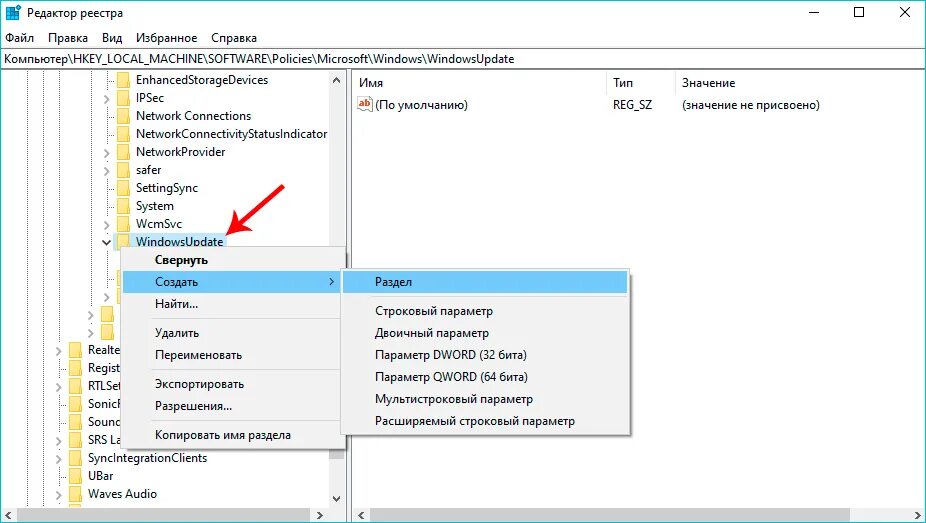Click the WcmSvc folder icon
This screenshot has width=926, height=523.
(123, 224)
